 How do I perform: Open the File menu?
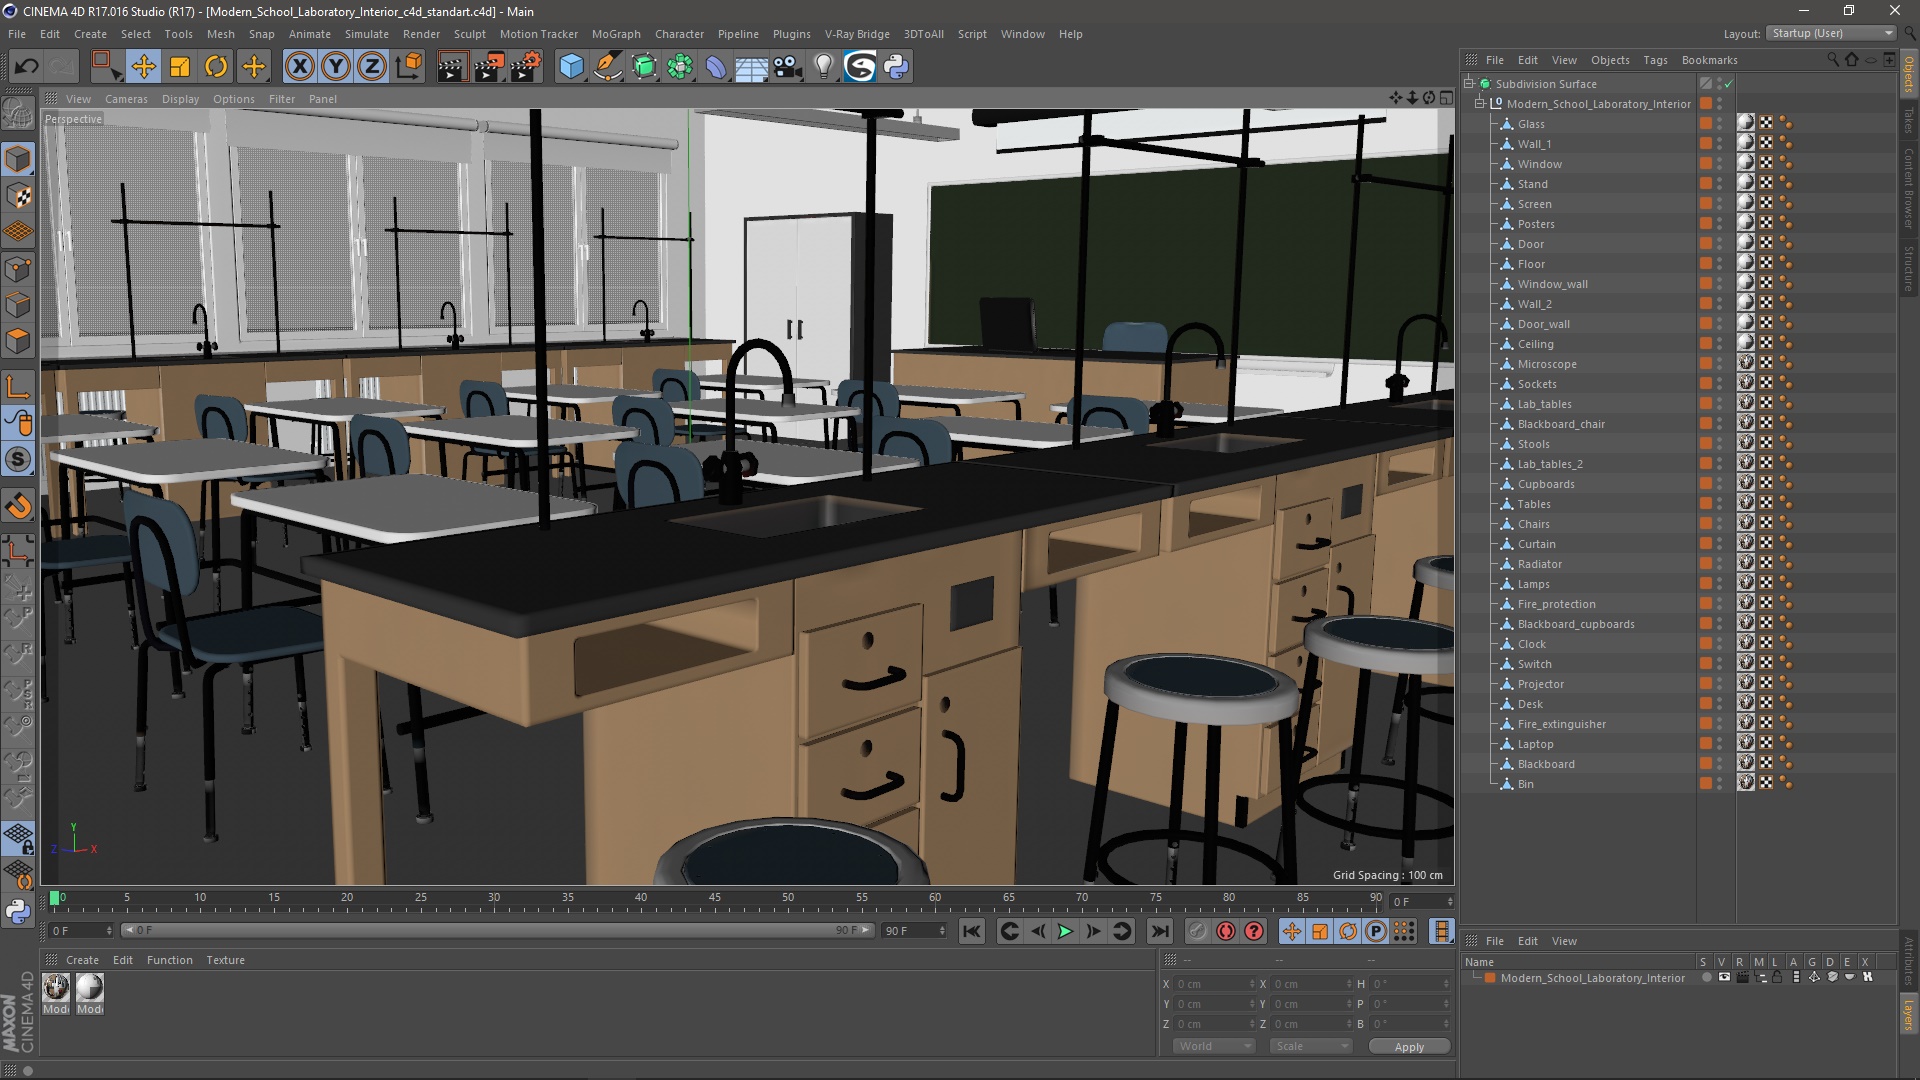tap(17, 34)
